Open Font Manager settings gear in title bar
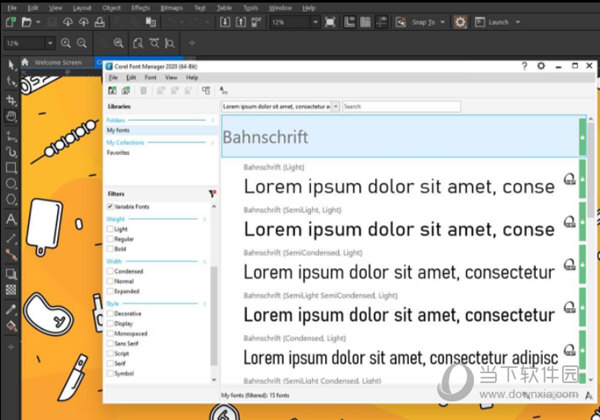 click(541, 66)
